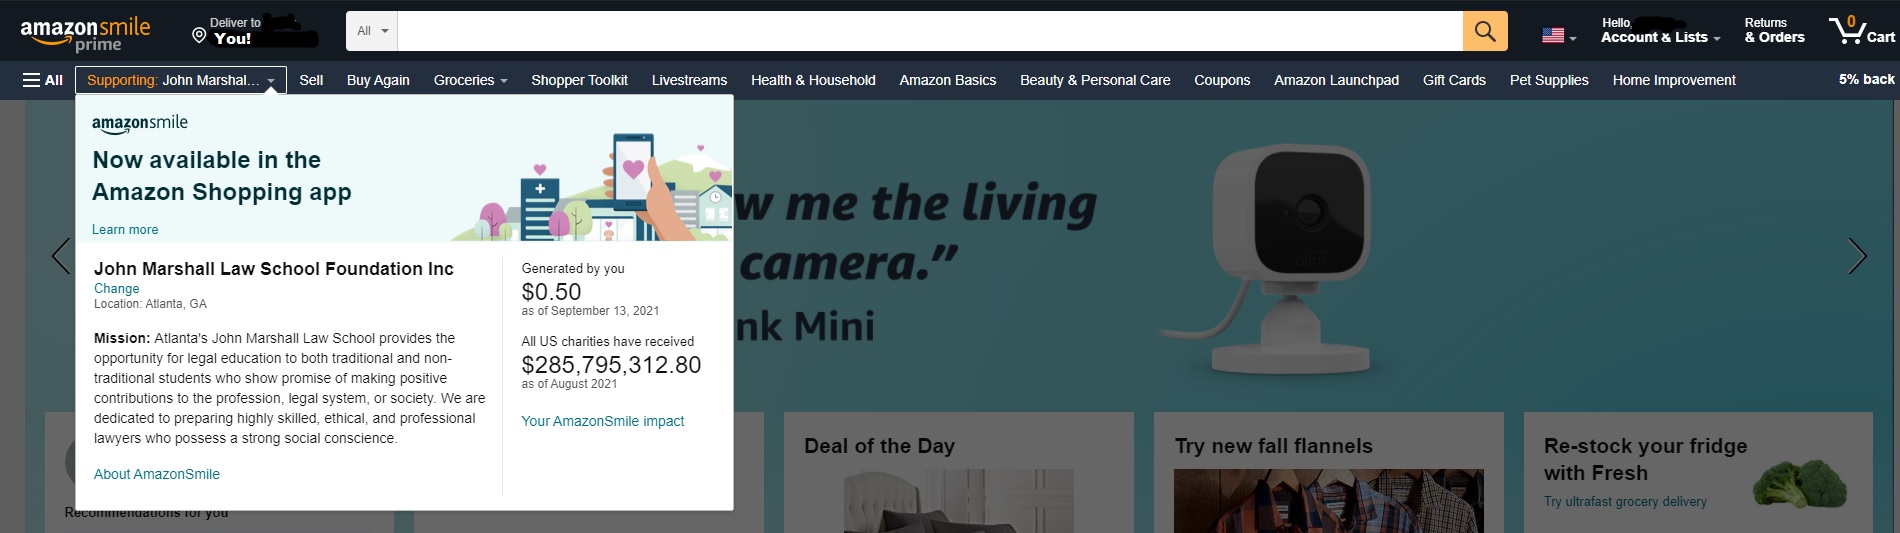Open About AmazonSmile link
This screenshot has height=533, width=1900.
pyautogui.click(x=157, y=474)
